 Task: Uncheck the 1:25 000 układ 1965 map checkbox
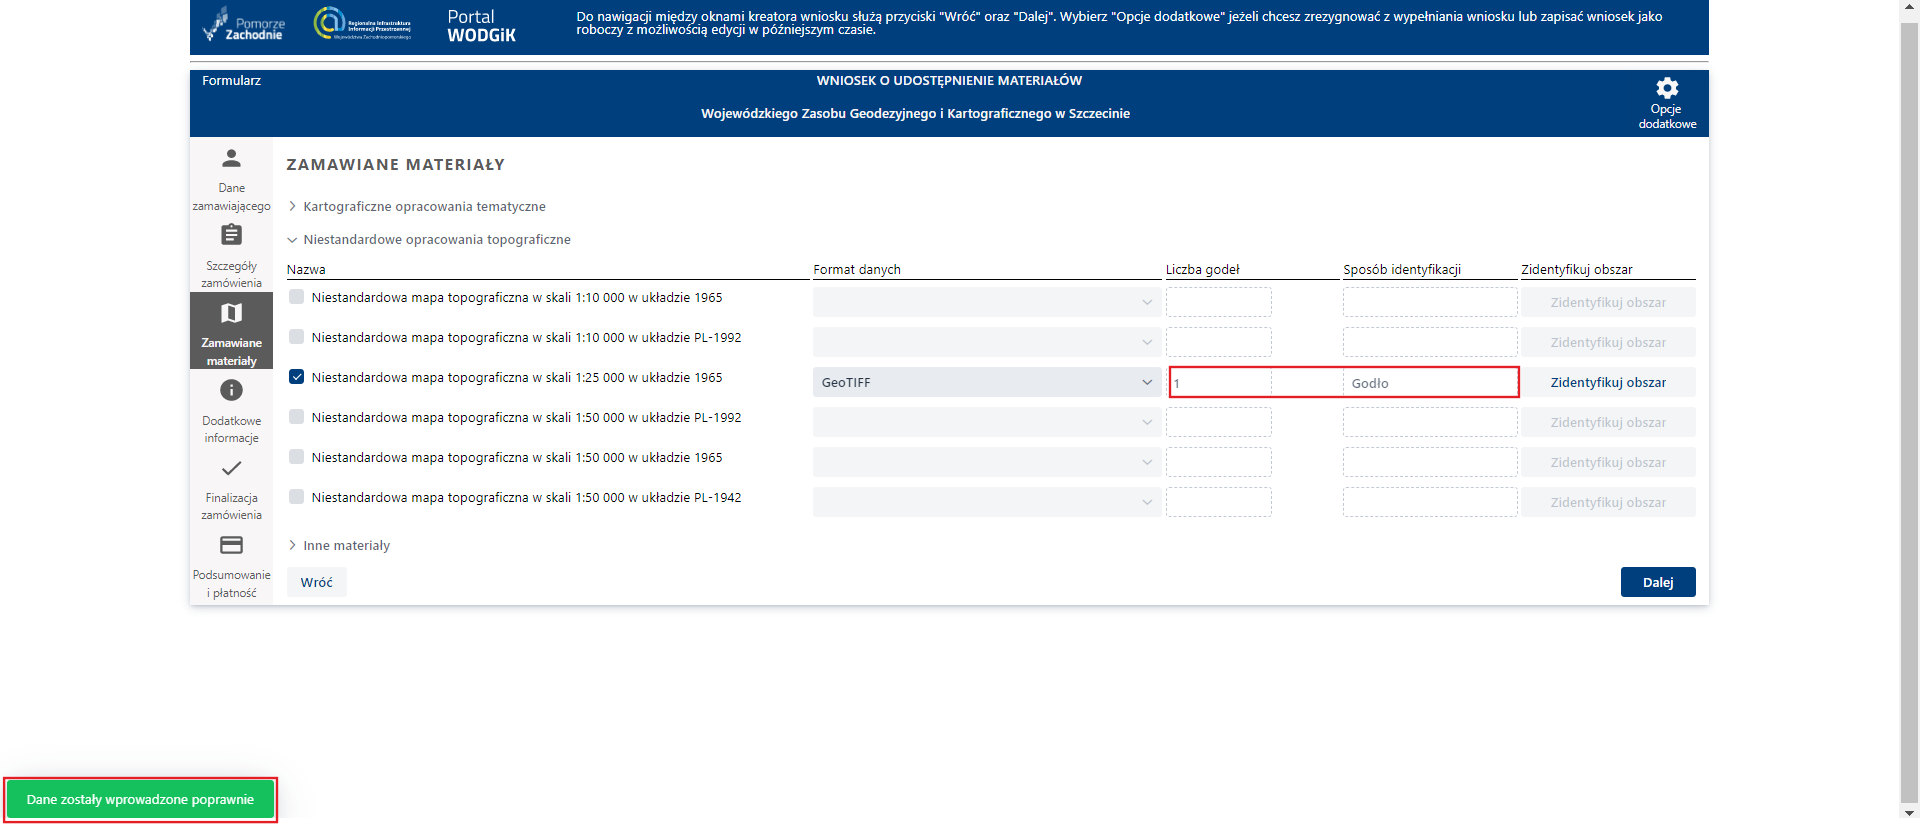click(x=297, y=377)
